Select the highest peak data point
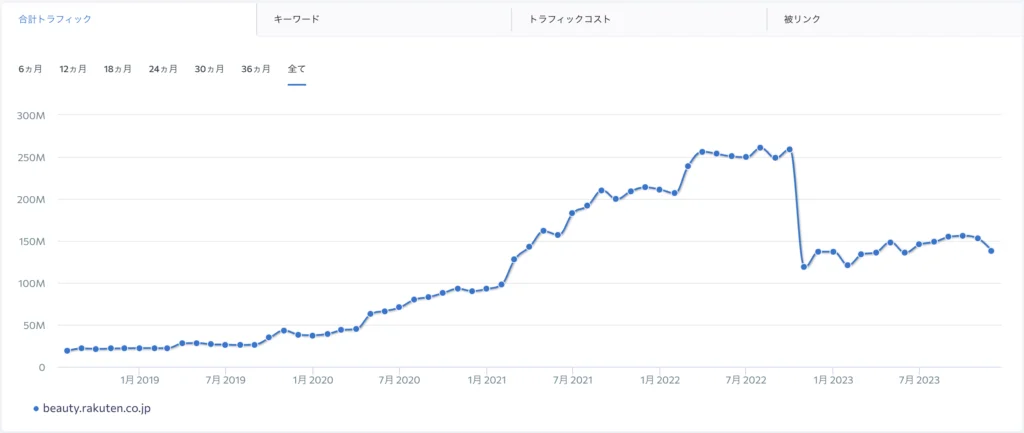 pyautogui.click(x=761, y=147)
